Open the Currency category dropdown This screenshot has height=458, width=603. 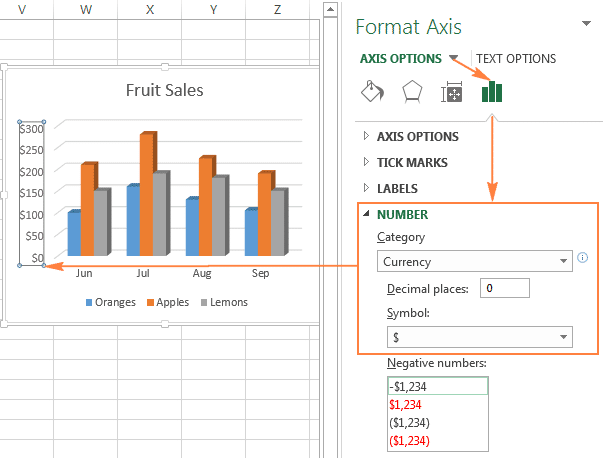(x=474, y=262)
